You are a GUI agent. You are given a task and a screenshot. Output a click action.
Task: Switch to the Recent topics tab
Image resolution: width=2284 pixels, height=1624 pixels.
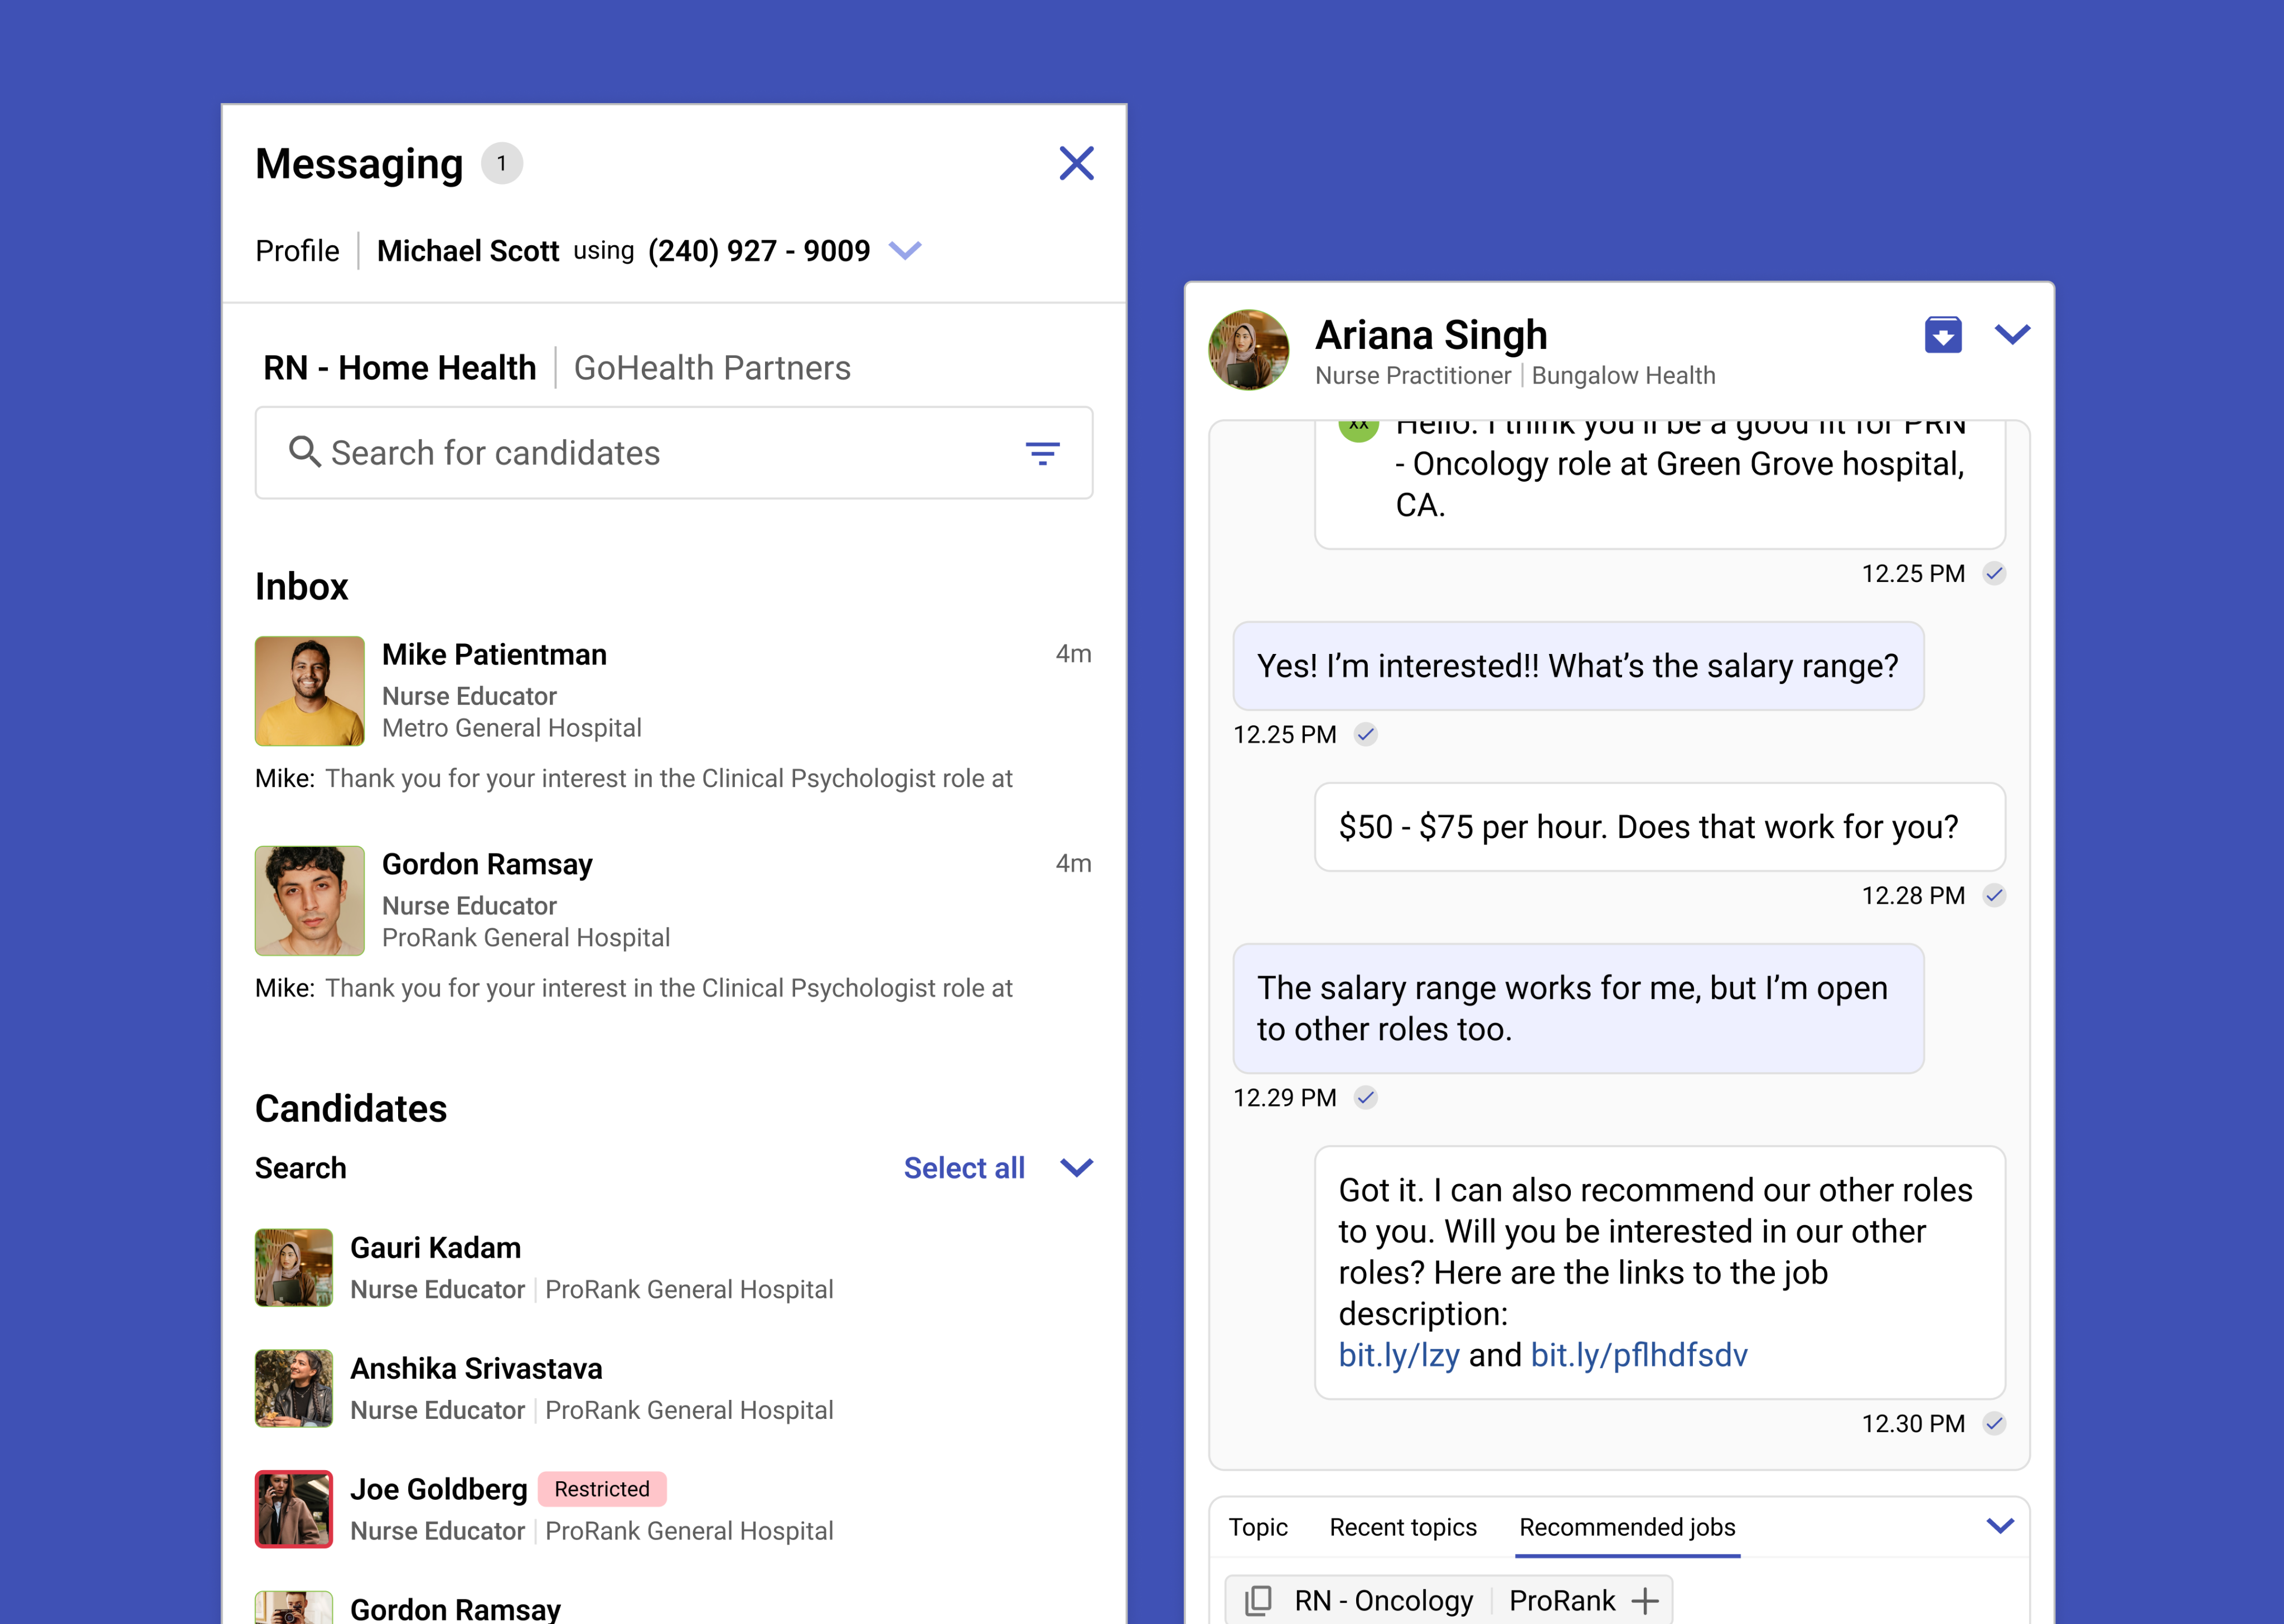point(1402,1527)
